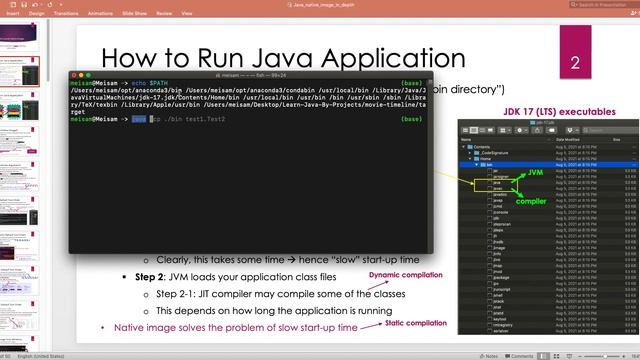The width and height of the screenshot is (640, 360).
Task: Zoom the Terminal with the green button
Action: click(x=88, y=76)
